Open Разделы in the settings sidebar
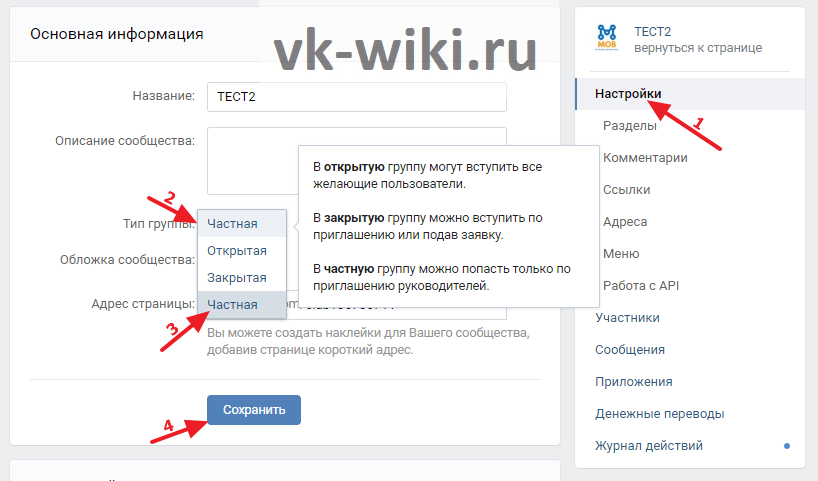Screen dimensions: 818x481 click(629, 126)
